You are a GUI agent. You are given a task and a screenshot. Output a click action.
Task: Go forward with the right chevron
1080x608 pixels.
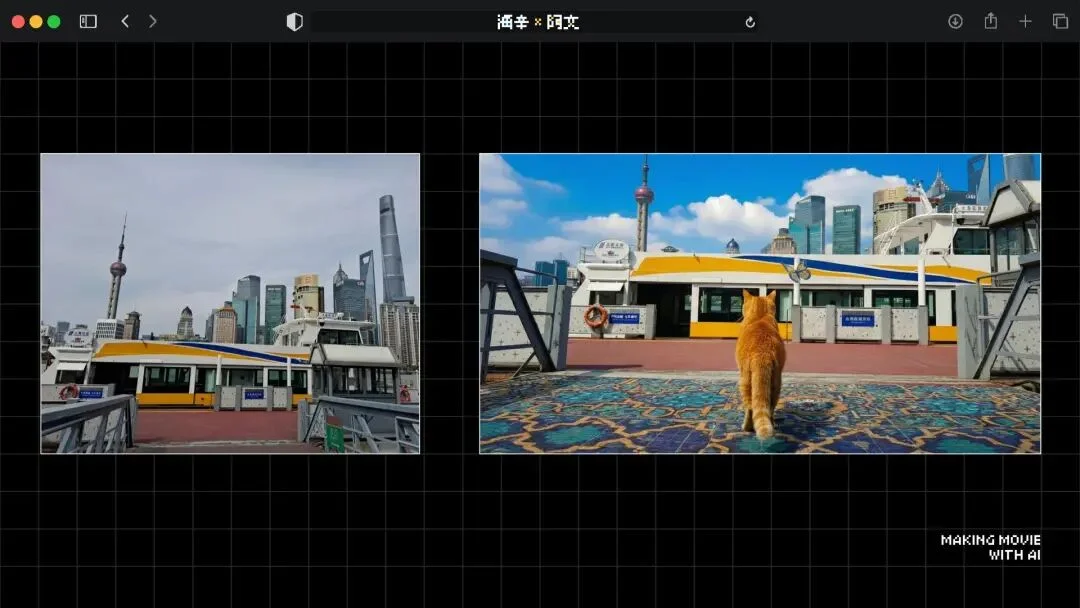point(152,21)
